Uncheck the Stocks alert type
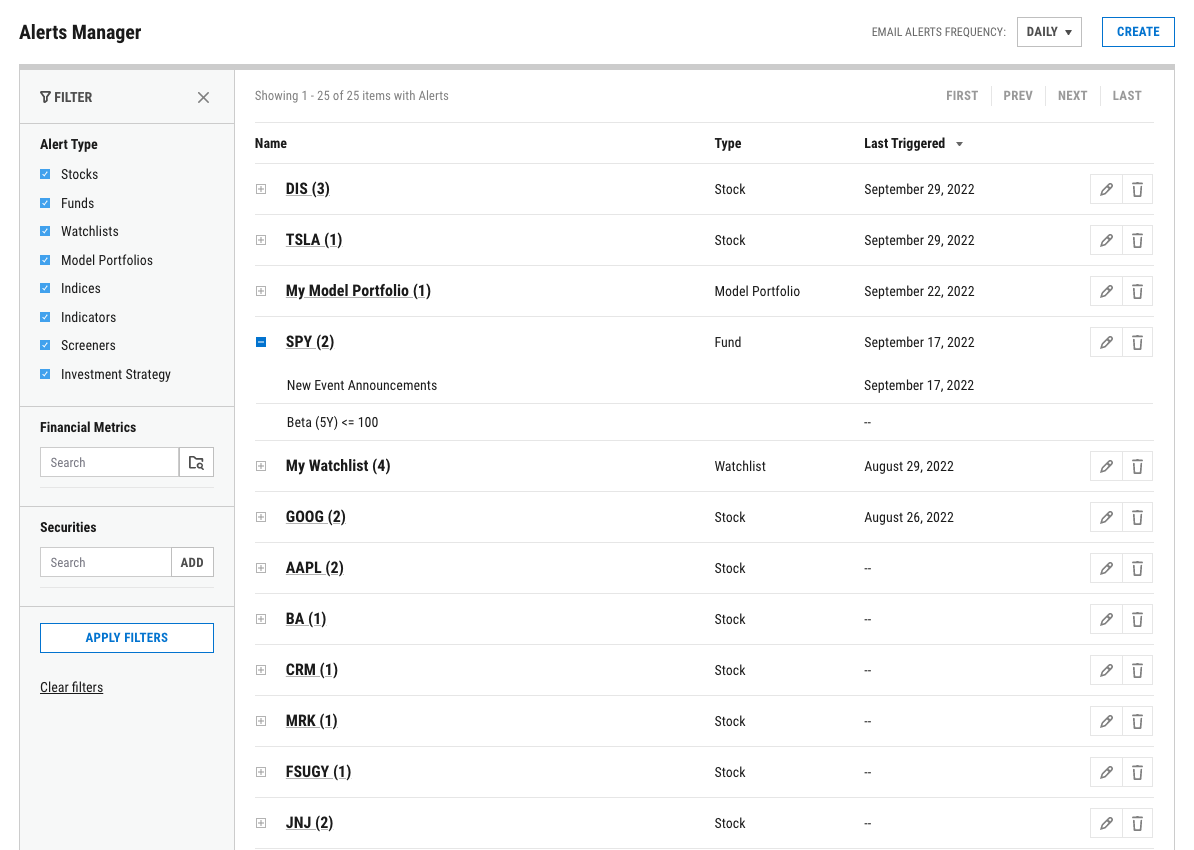Screen dimensions: 1194x850 [45, 174]
